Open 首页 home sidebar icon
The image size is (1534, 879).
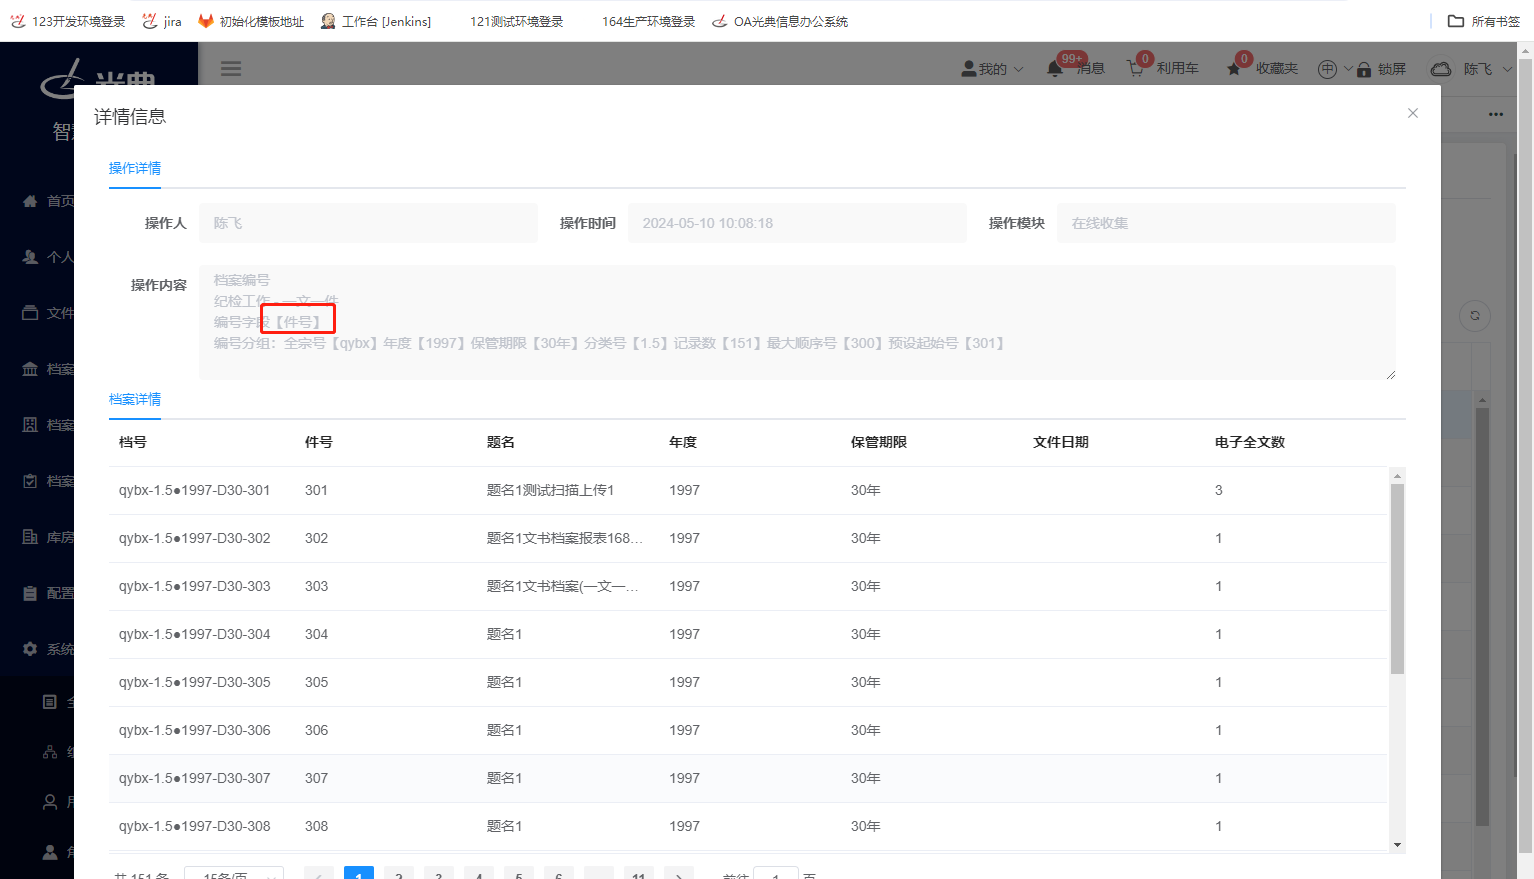[30, 201]
